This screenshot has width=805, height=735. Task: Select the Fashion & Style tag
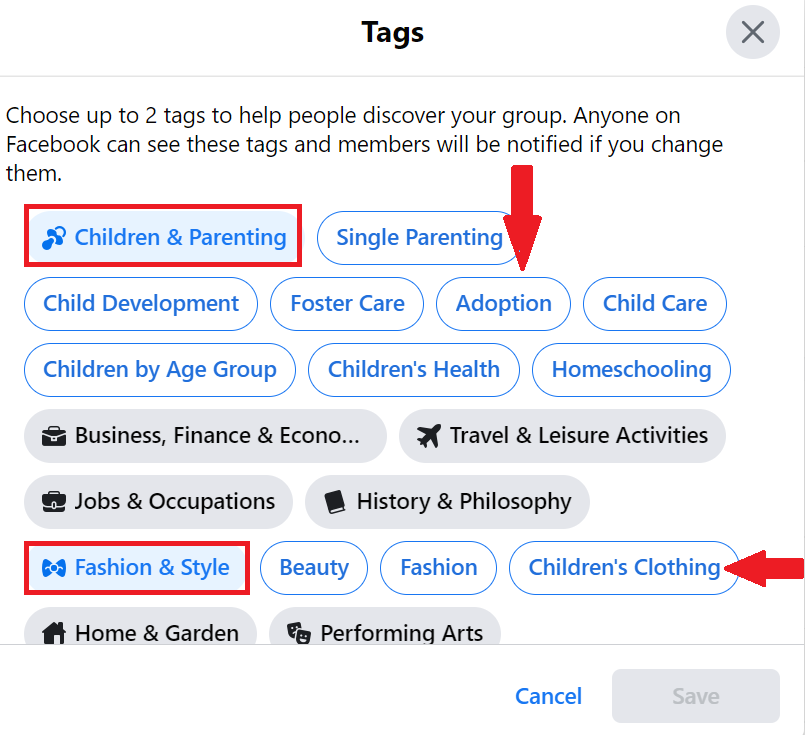(x=136, y=568)
